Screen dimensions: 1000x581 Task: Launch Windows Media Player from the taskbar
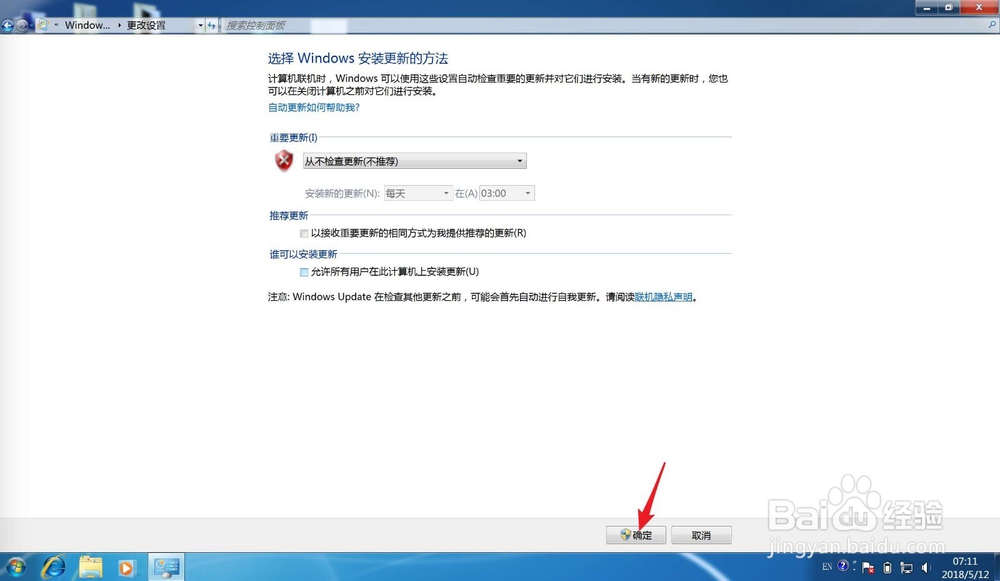(x=126, y=567)
